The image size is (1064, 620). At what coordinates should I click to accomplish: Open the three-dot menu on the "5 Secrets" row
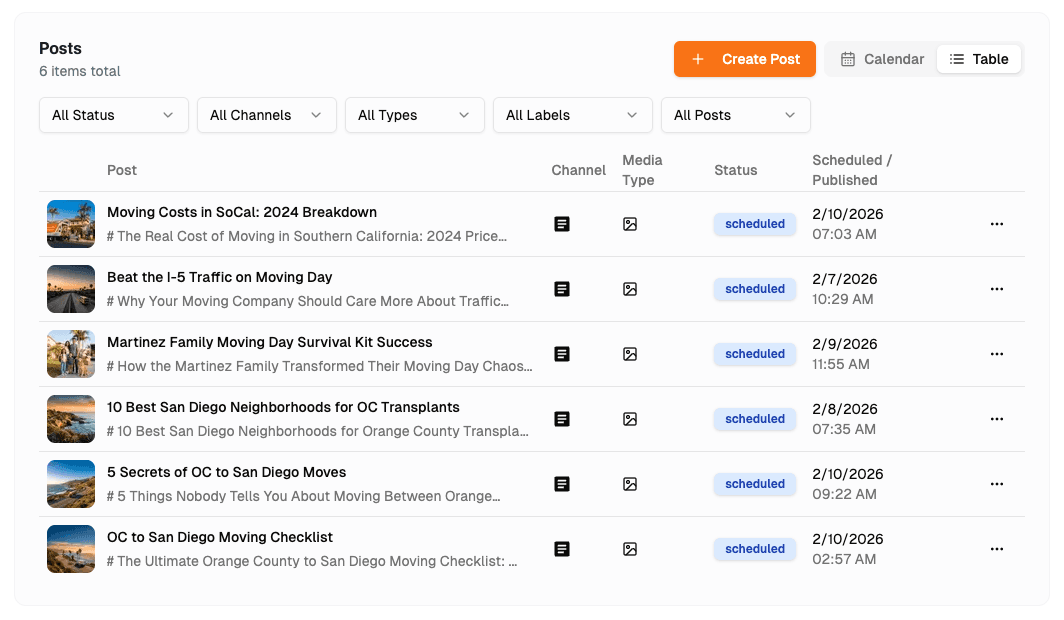(x=997, y=484)
